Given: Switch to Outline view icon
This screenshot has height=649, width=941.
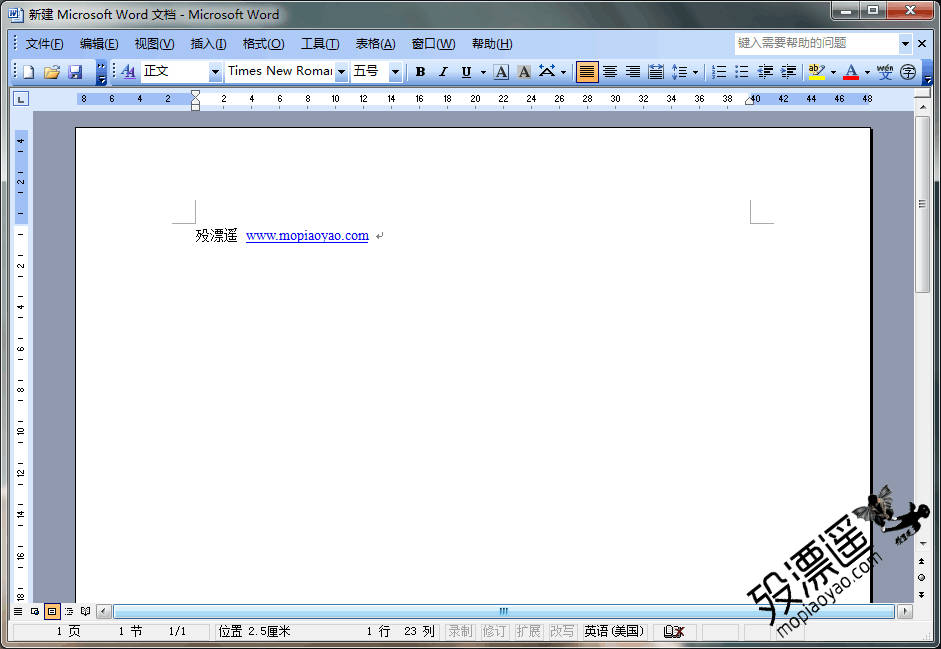Looking at the screenshot, I should click(69, 611).
